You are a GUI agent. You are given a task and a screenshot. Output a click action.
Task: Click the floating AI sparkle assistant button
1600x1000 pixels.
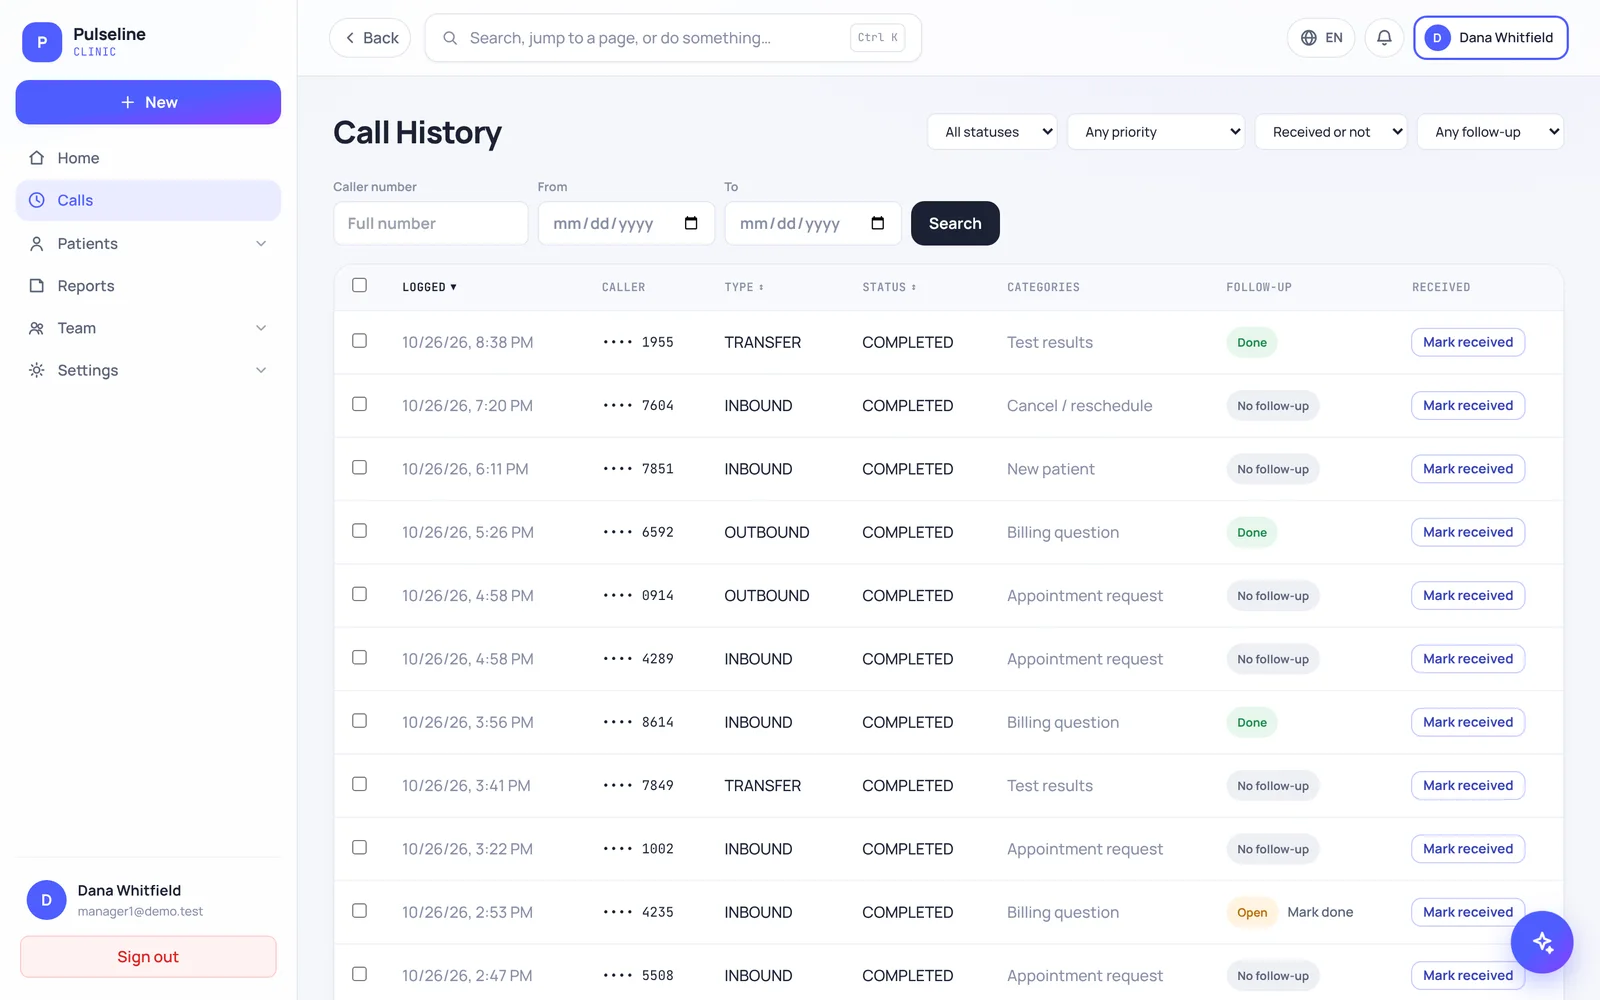click(1542, 942)
